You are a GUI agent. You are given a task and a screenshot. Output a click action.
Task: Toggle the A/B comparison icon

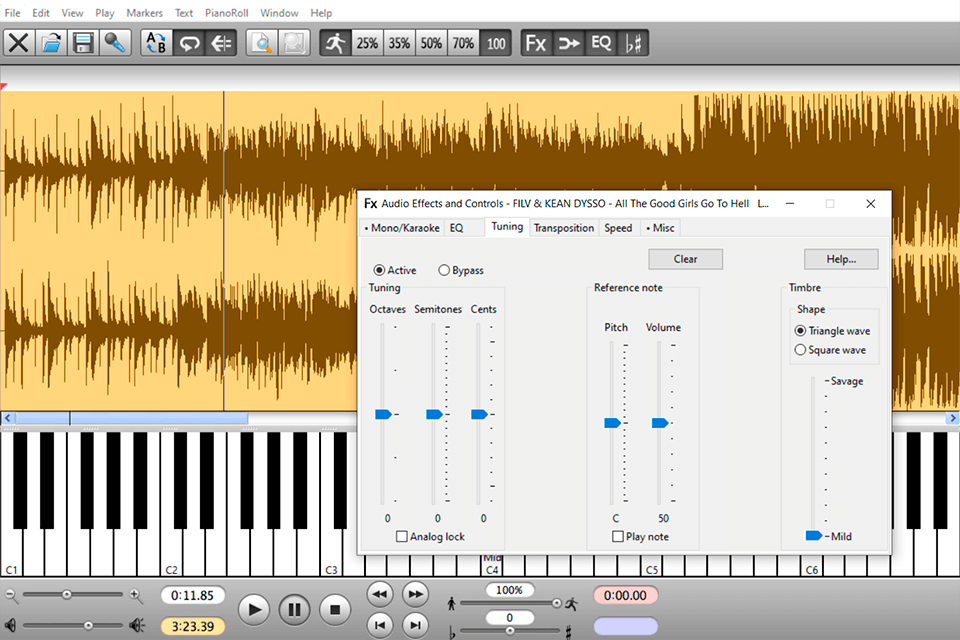[155, 42]
